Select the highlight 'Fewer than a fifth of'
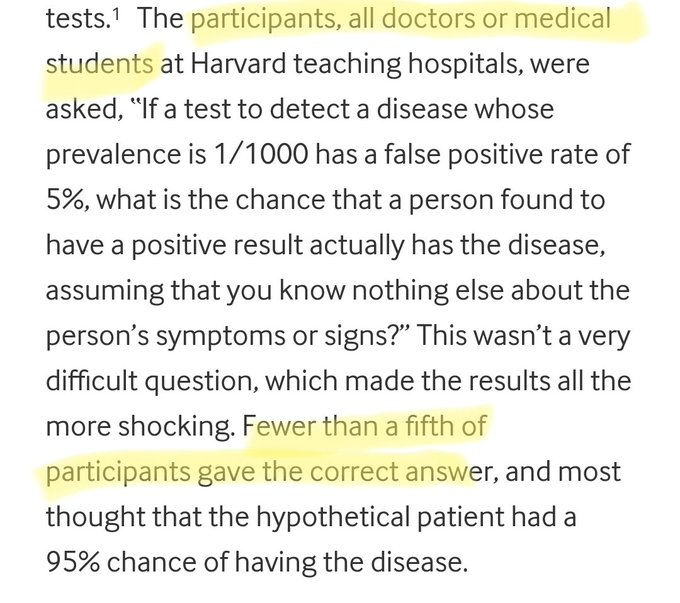 365,426
